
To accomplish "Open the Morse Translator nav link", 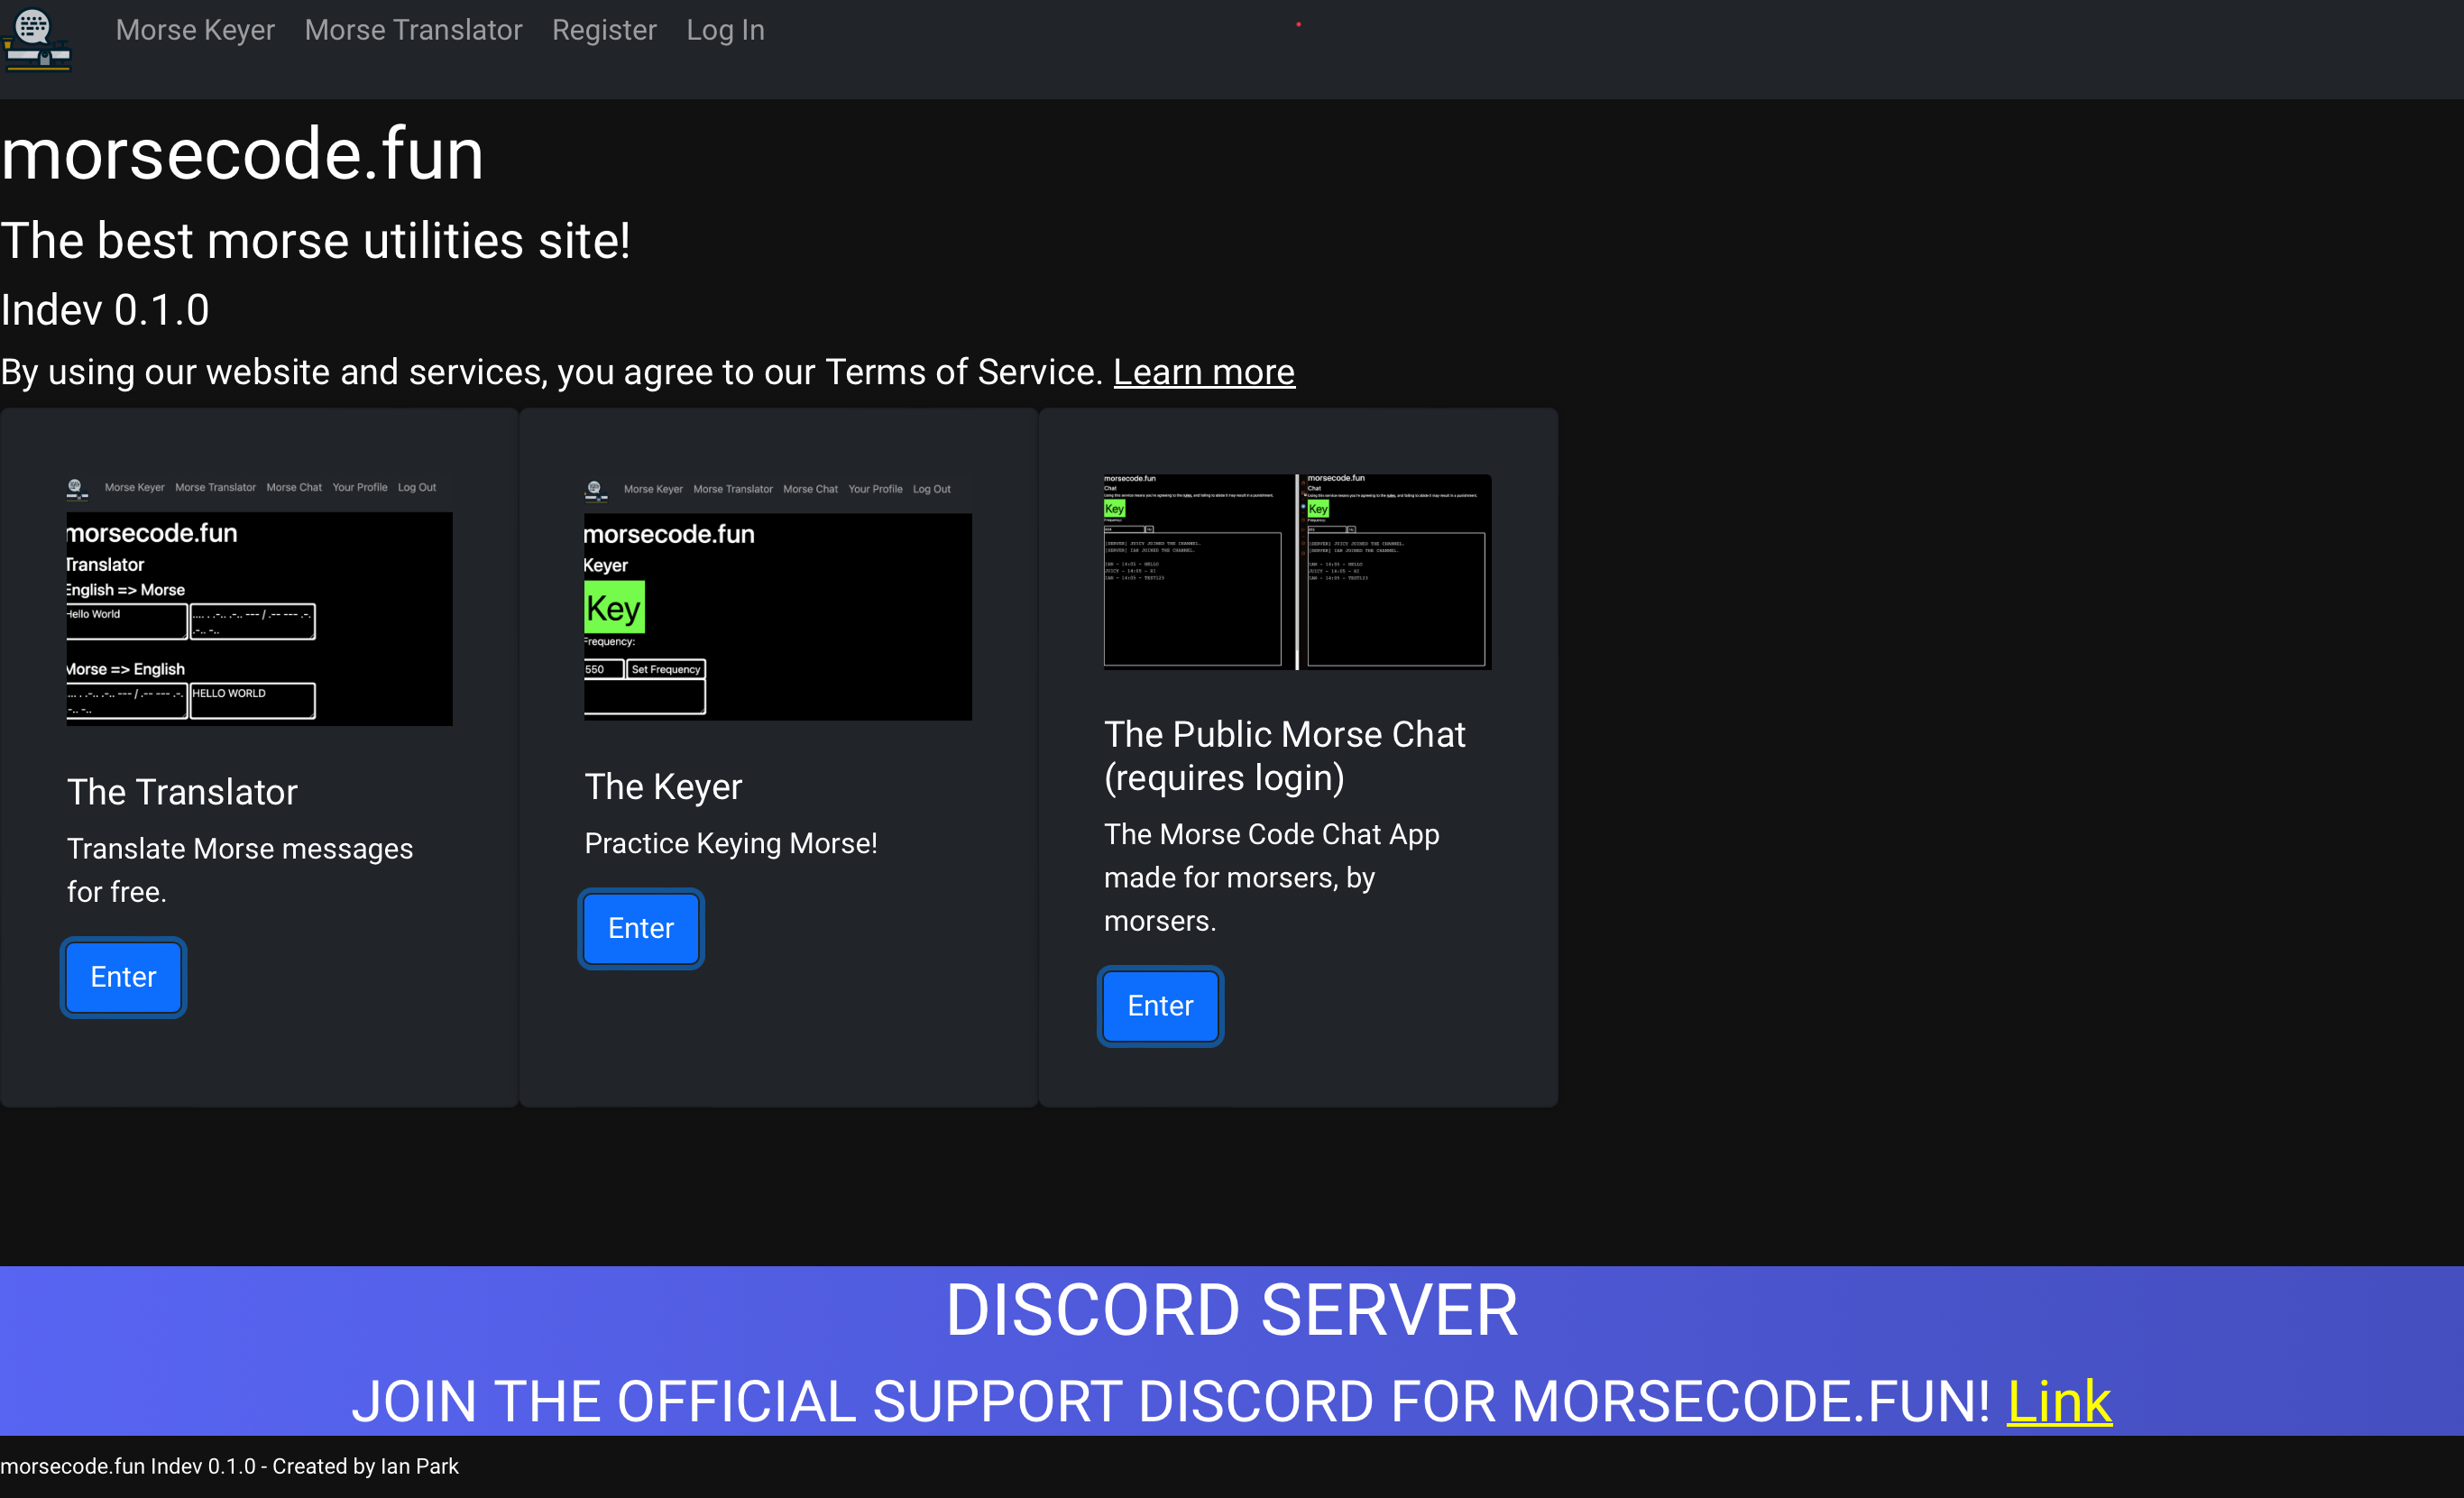I will click(413, 30).
